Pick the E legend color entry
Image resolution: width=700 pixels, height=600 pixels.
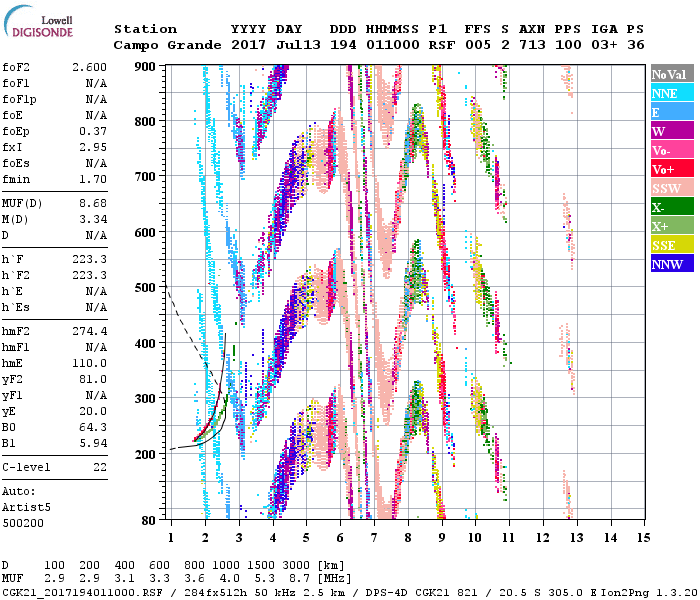(670, 112)
